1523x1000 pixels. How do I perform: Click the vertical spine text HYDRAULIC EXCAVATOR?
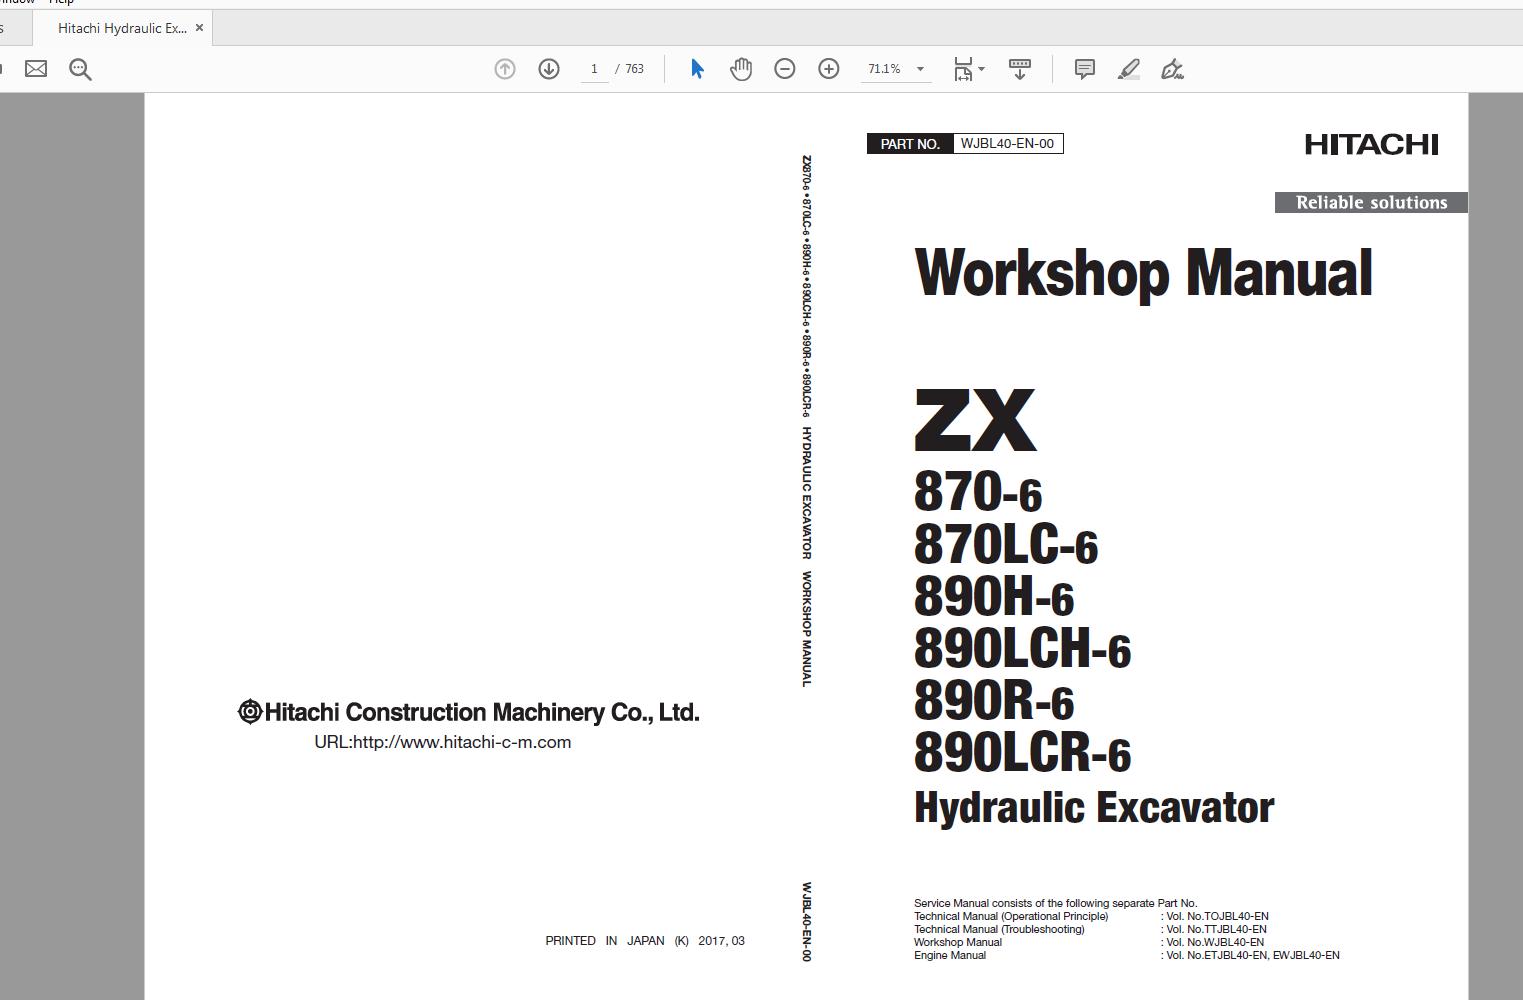click(806, 493)
